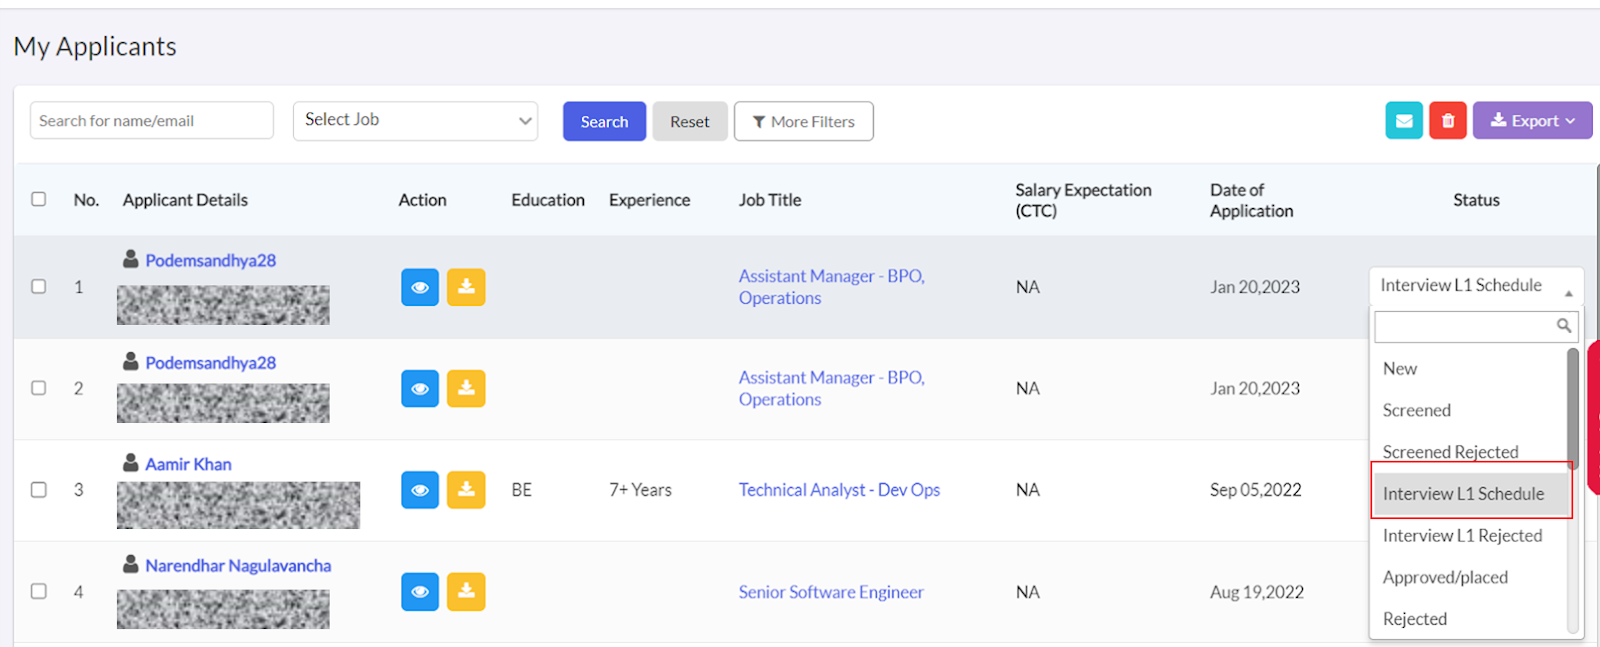Open the Select Job dropdown
1600x647 pixels.
coord(415,121)
